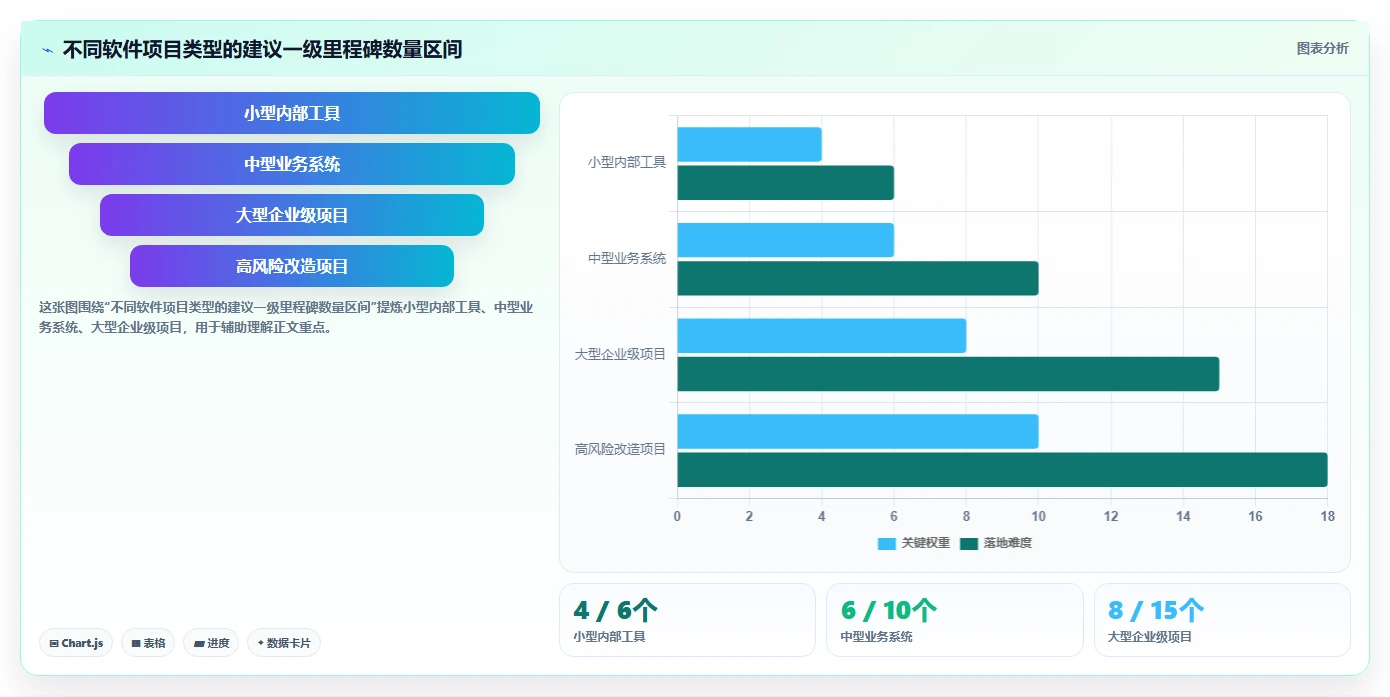Click the 中型业务系统 y-axis label

[x=627, y=258]
